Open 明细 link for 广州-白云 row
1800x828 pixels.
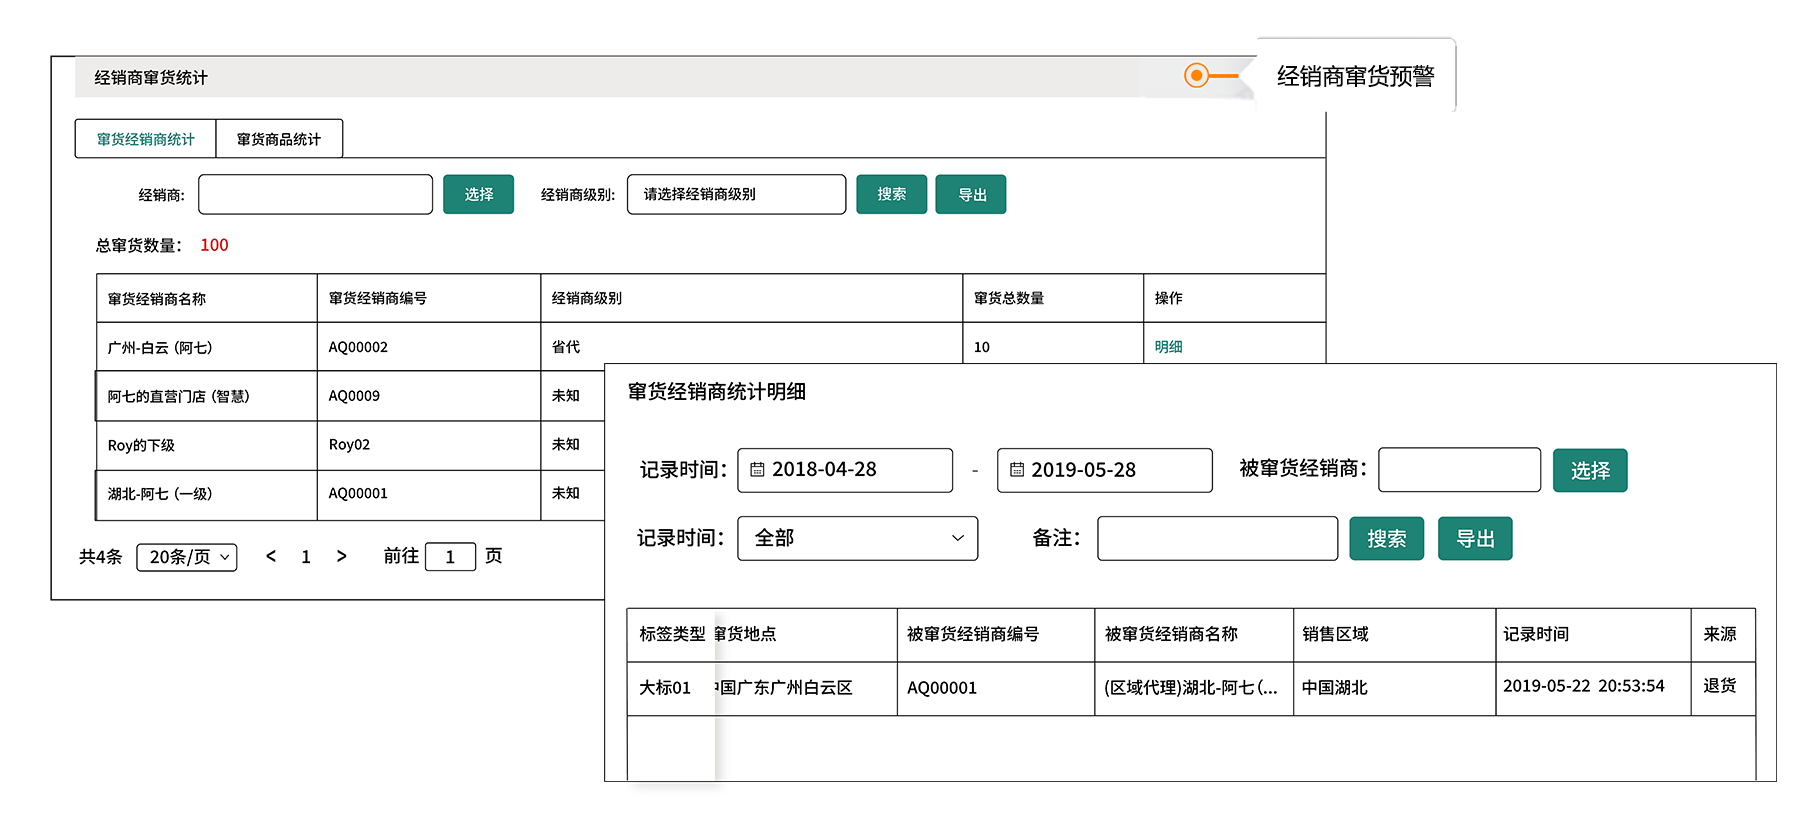[x=1168, y=347]
